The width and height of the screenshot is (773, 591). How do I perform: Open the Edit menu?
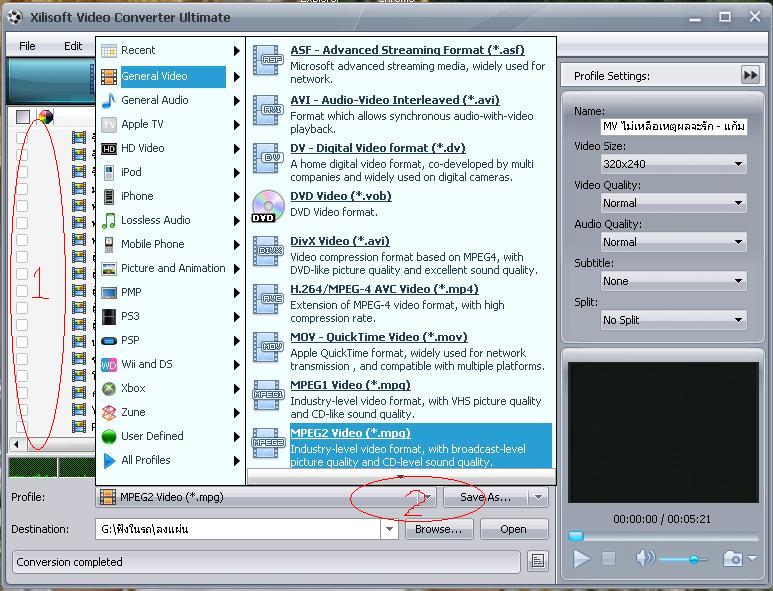coord(73,46)
